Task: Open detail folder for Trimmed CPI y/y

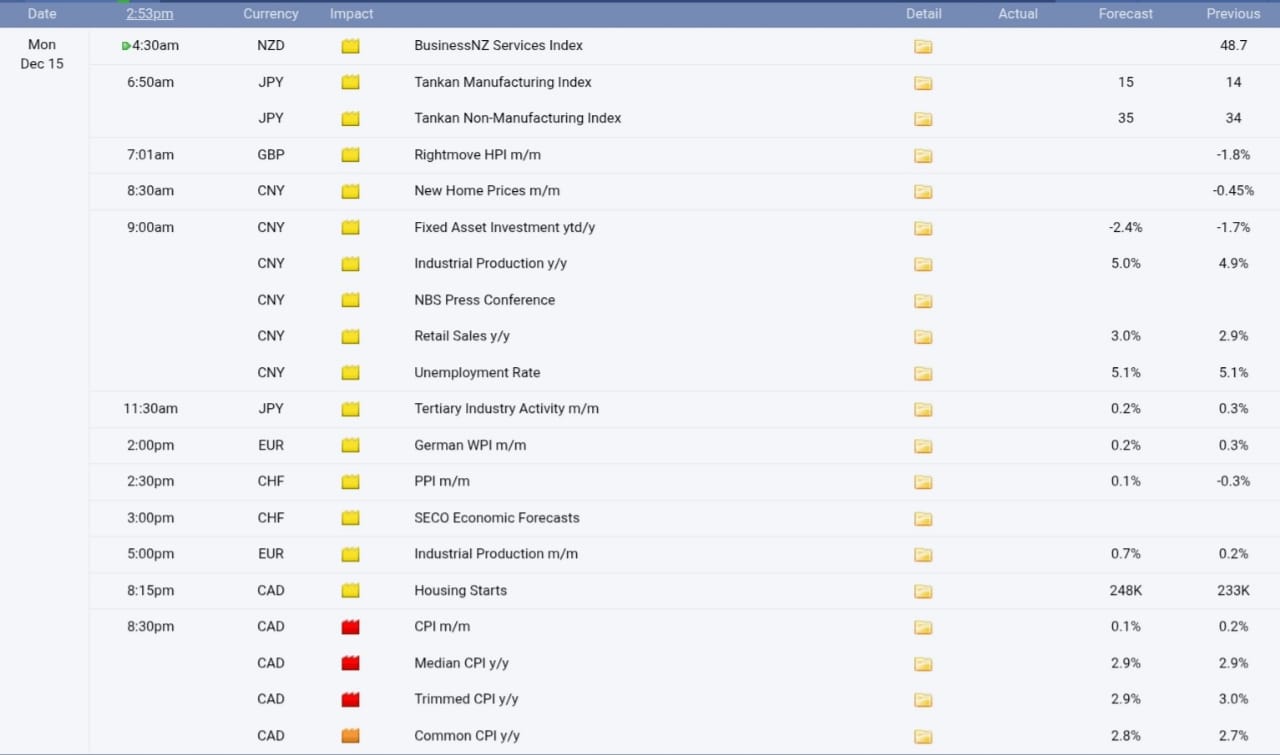Action: (x=922, y=700)
